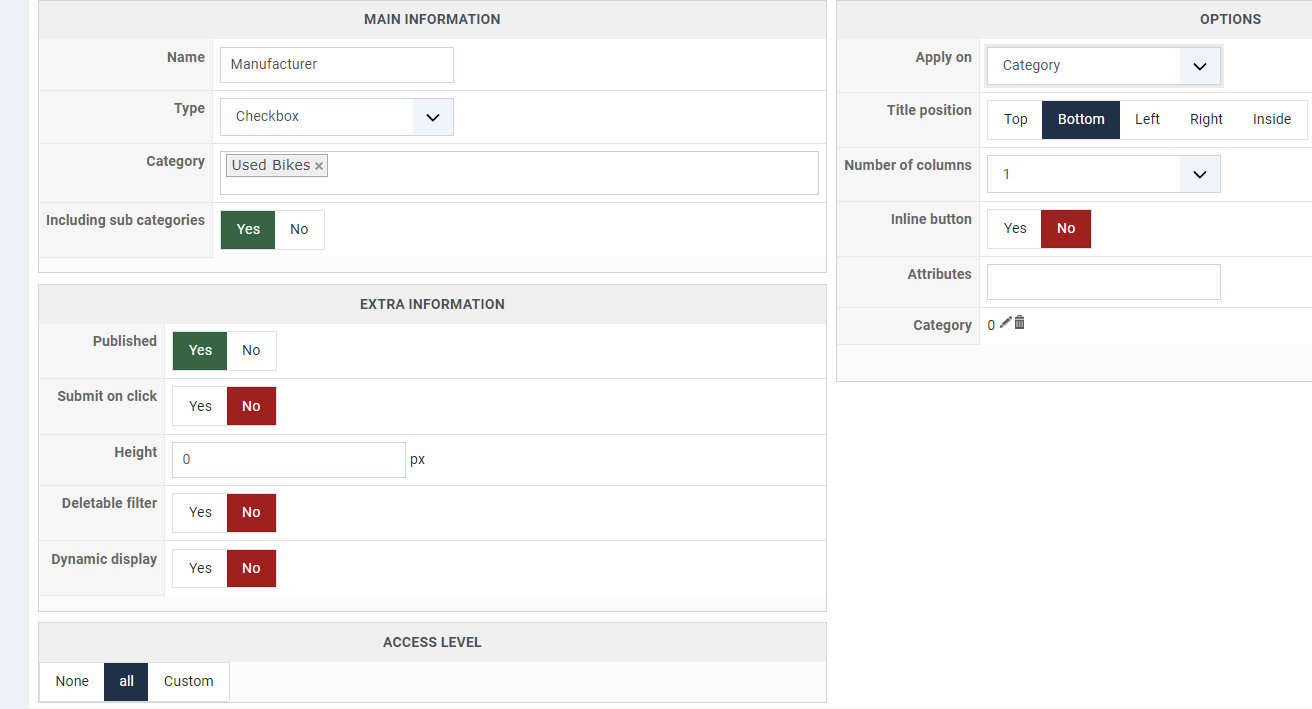Expand the Apply on dropdown

(x=1103, y=66)
